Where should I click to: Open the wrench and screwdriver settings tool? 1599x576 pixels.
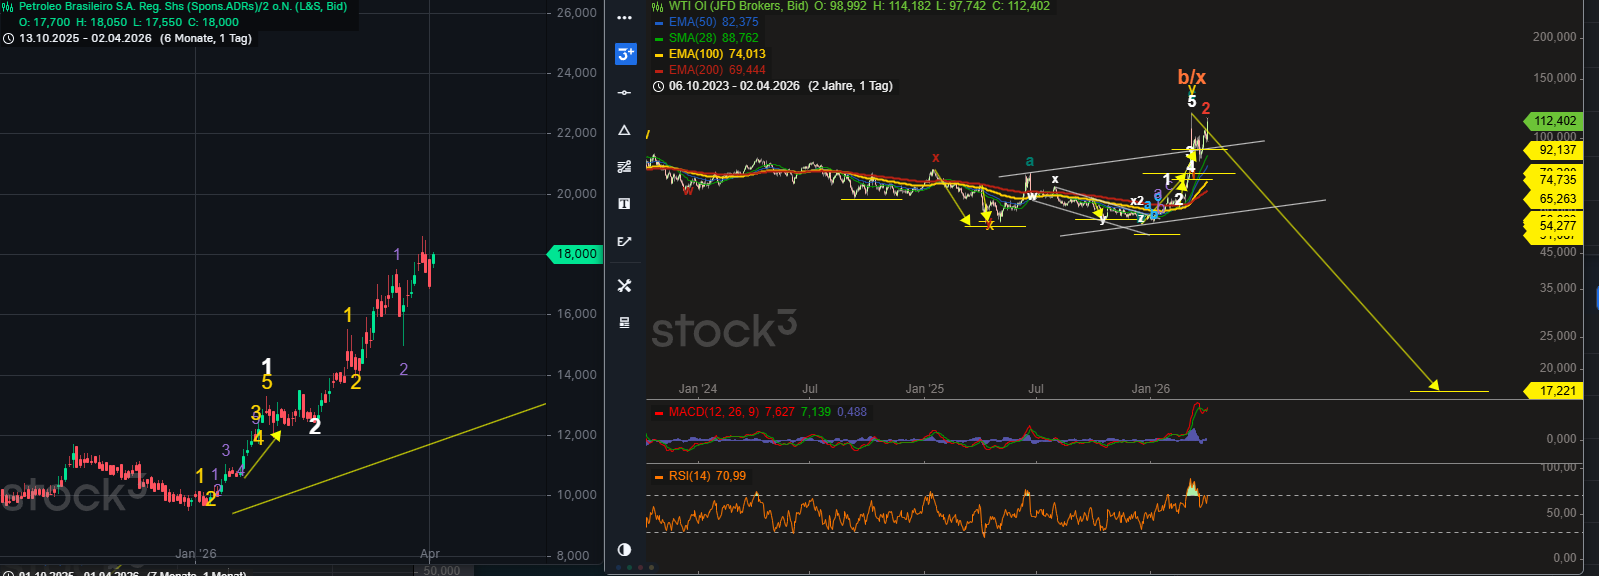(625, 286)
